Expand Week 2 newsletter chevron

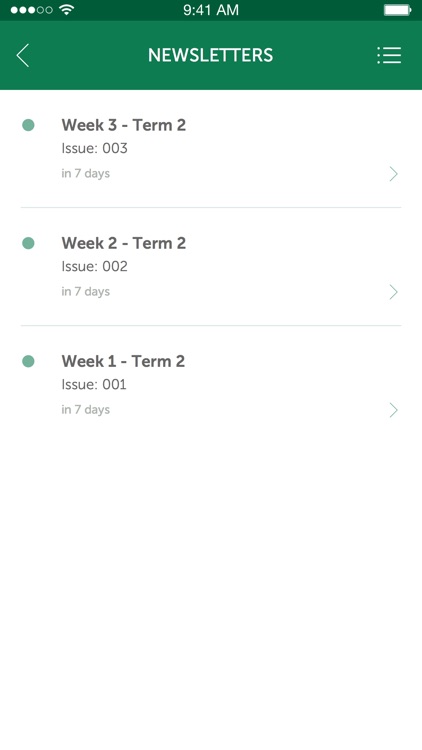[393, 292]
